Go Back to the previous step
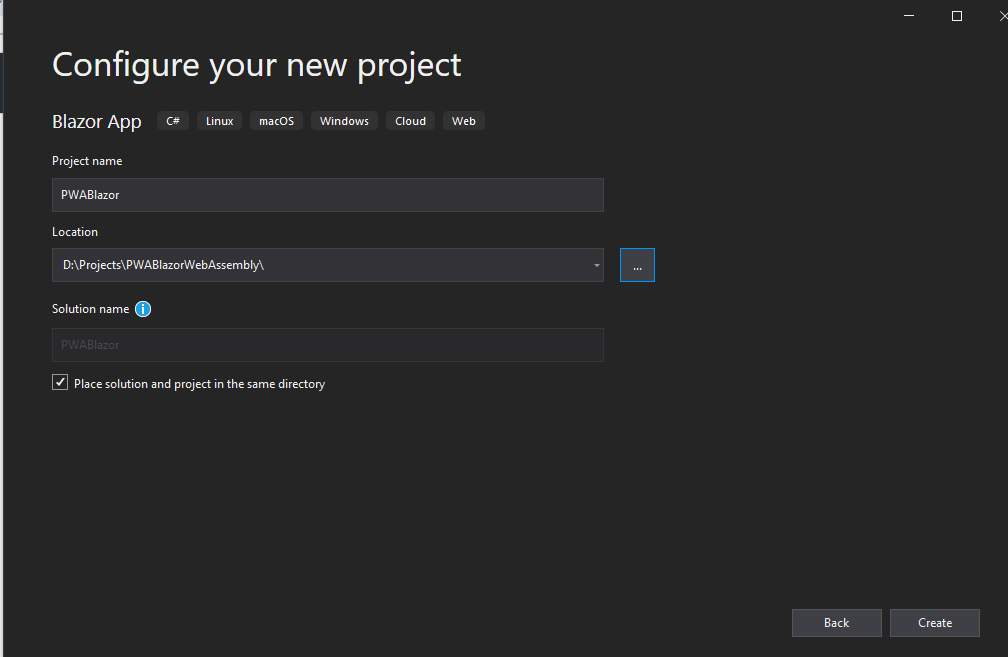The width and height of the screenshot is (1008, 657). (836, 623)
